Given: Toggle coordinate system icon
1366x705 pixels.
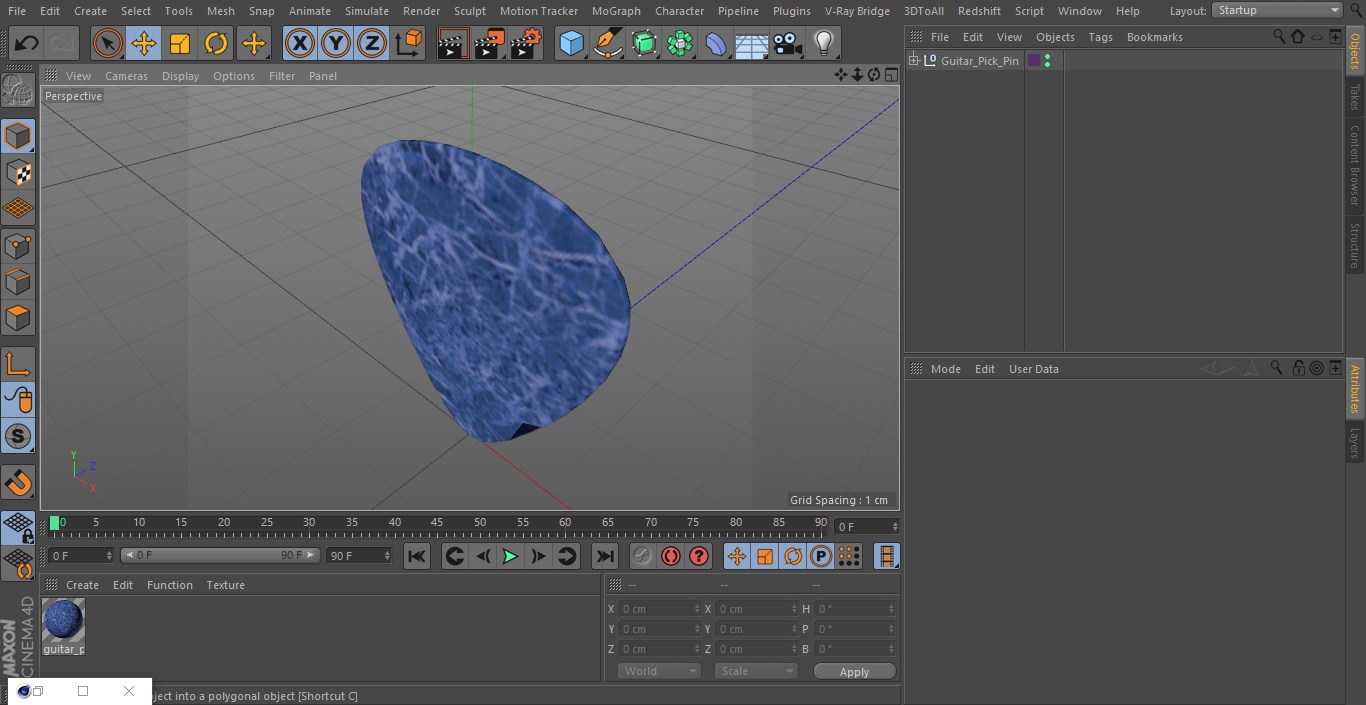Looking at the screenshot, I should point(409,44).
